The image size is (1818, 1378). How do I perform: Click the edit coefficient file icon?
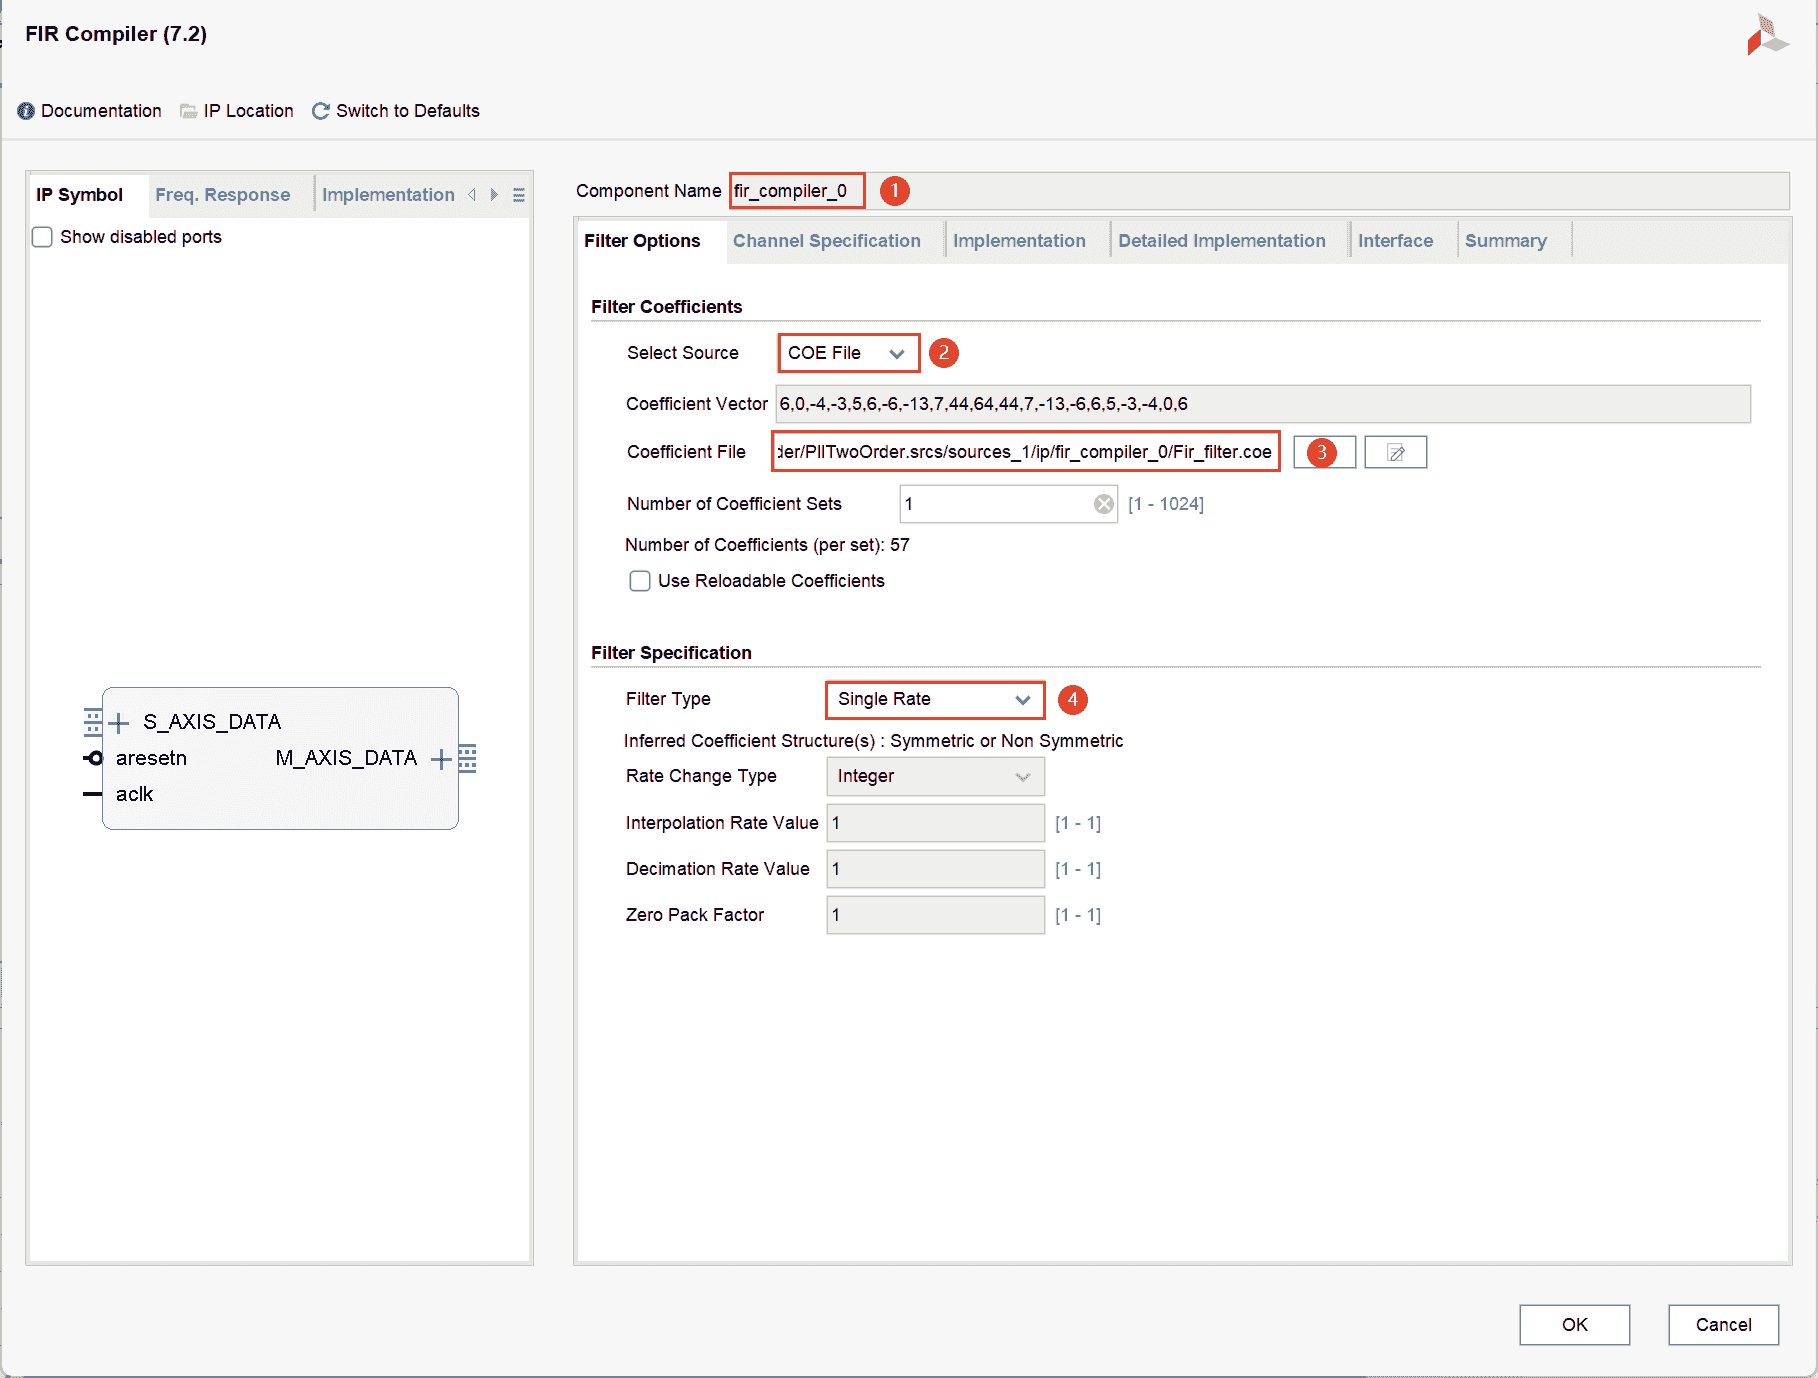[x=1395, y=453]
